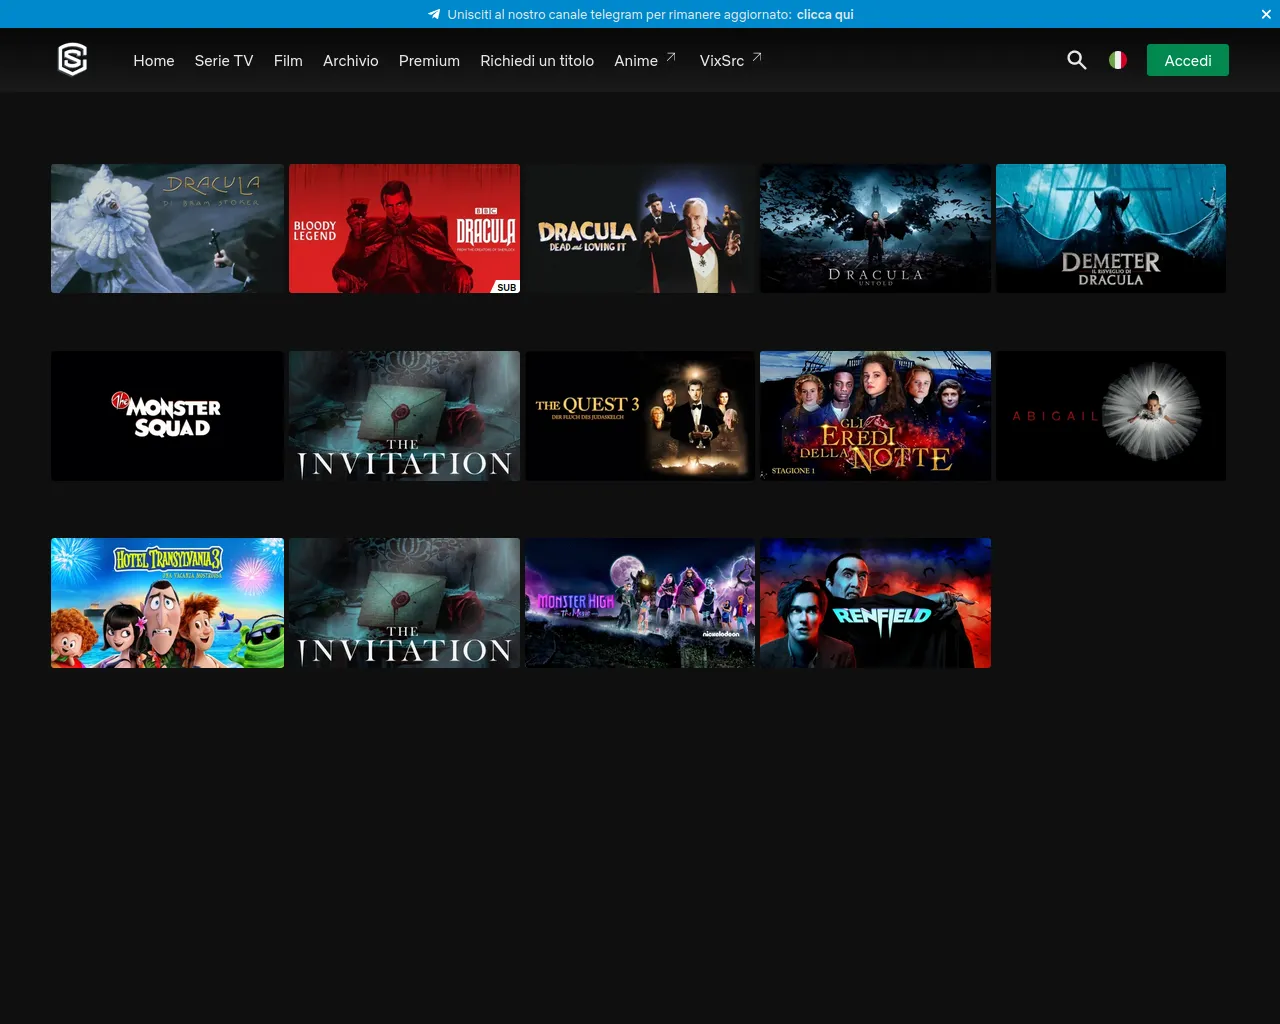Image resolution: width=1280 pixels, height=1024 pixels.
Task: Open the Serie TV section
Action: pyautogui.click(x=224, y=61)
